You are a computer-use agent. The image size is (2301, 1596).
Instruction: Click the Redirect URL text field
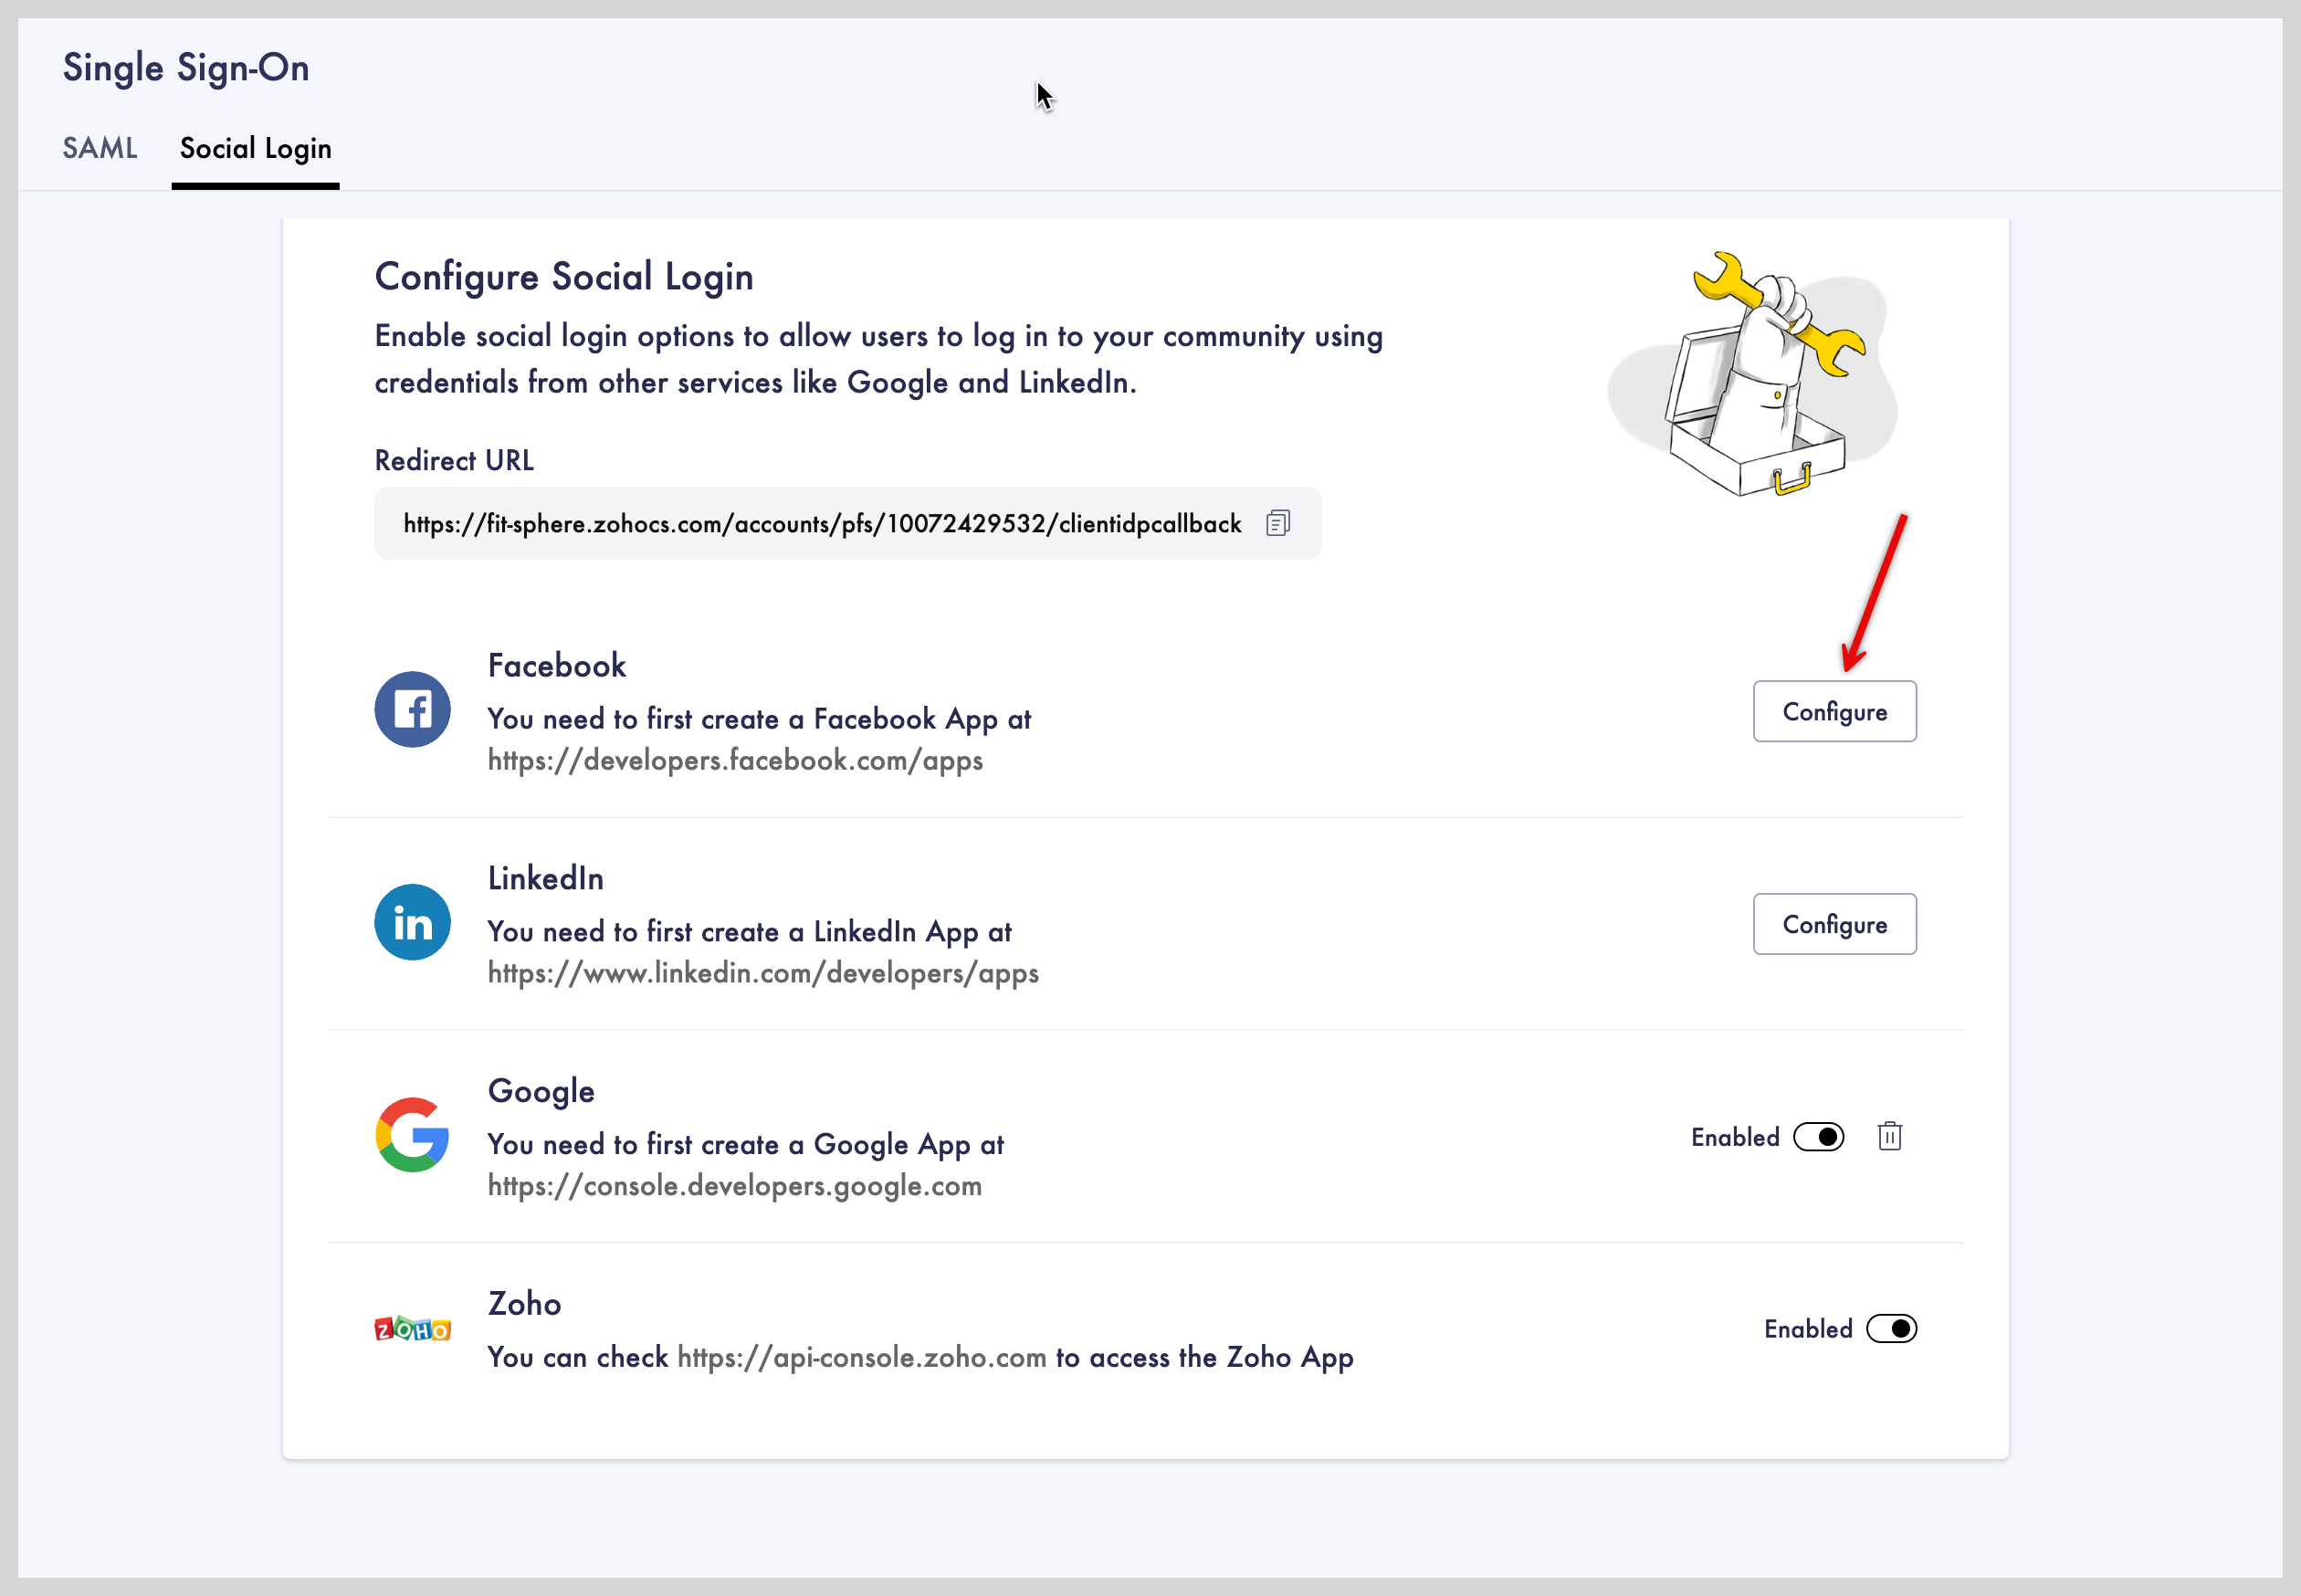point(820,524)
